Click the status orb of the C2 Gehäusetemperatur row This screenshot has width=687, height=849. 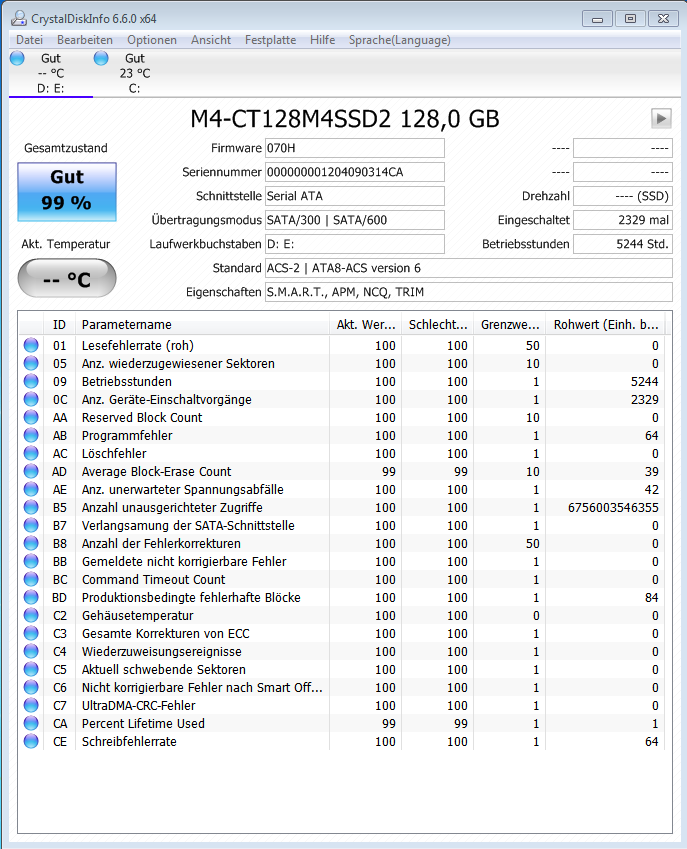pyautogui.click(x=31, y=616)
